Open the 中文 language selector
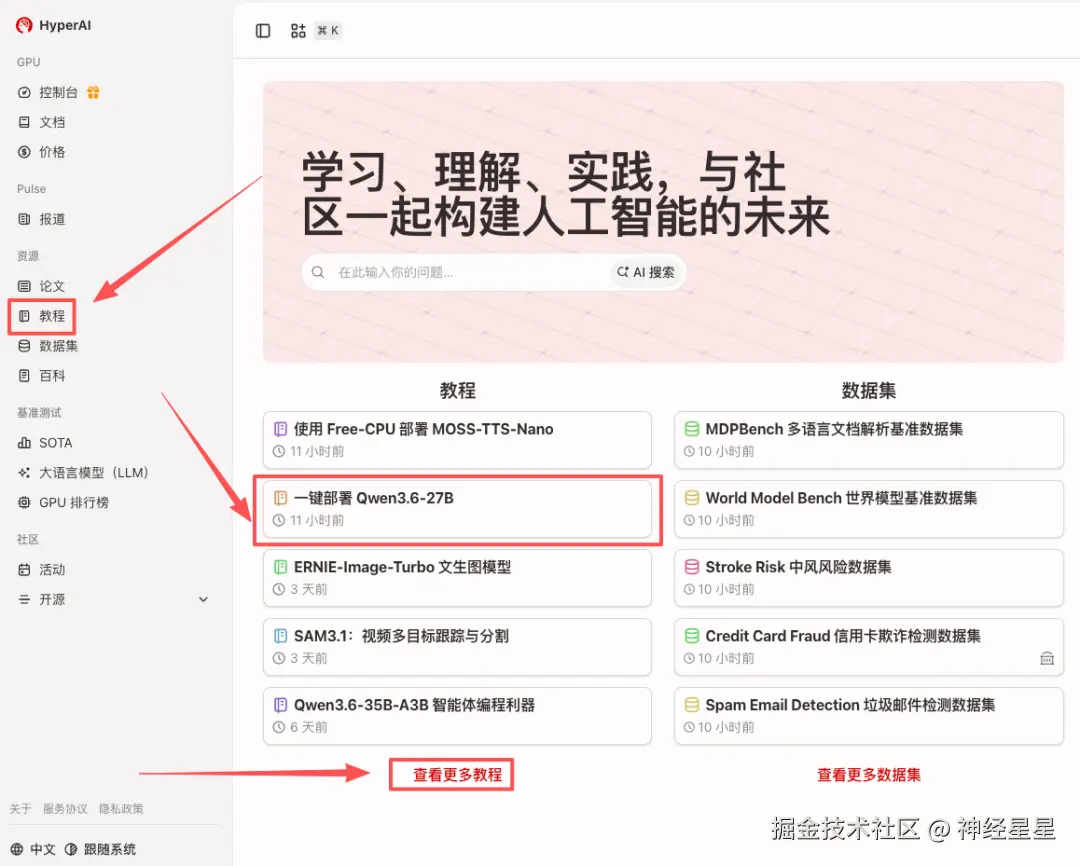This screenshot has width=1080, height=866. coord(31,849)
